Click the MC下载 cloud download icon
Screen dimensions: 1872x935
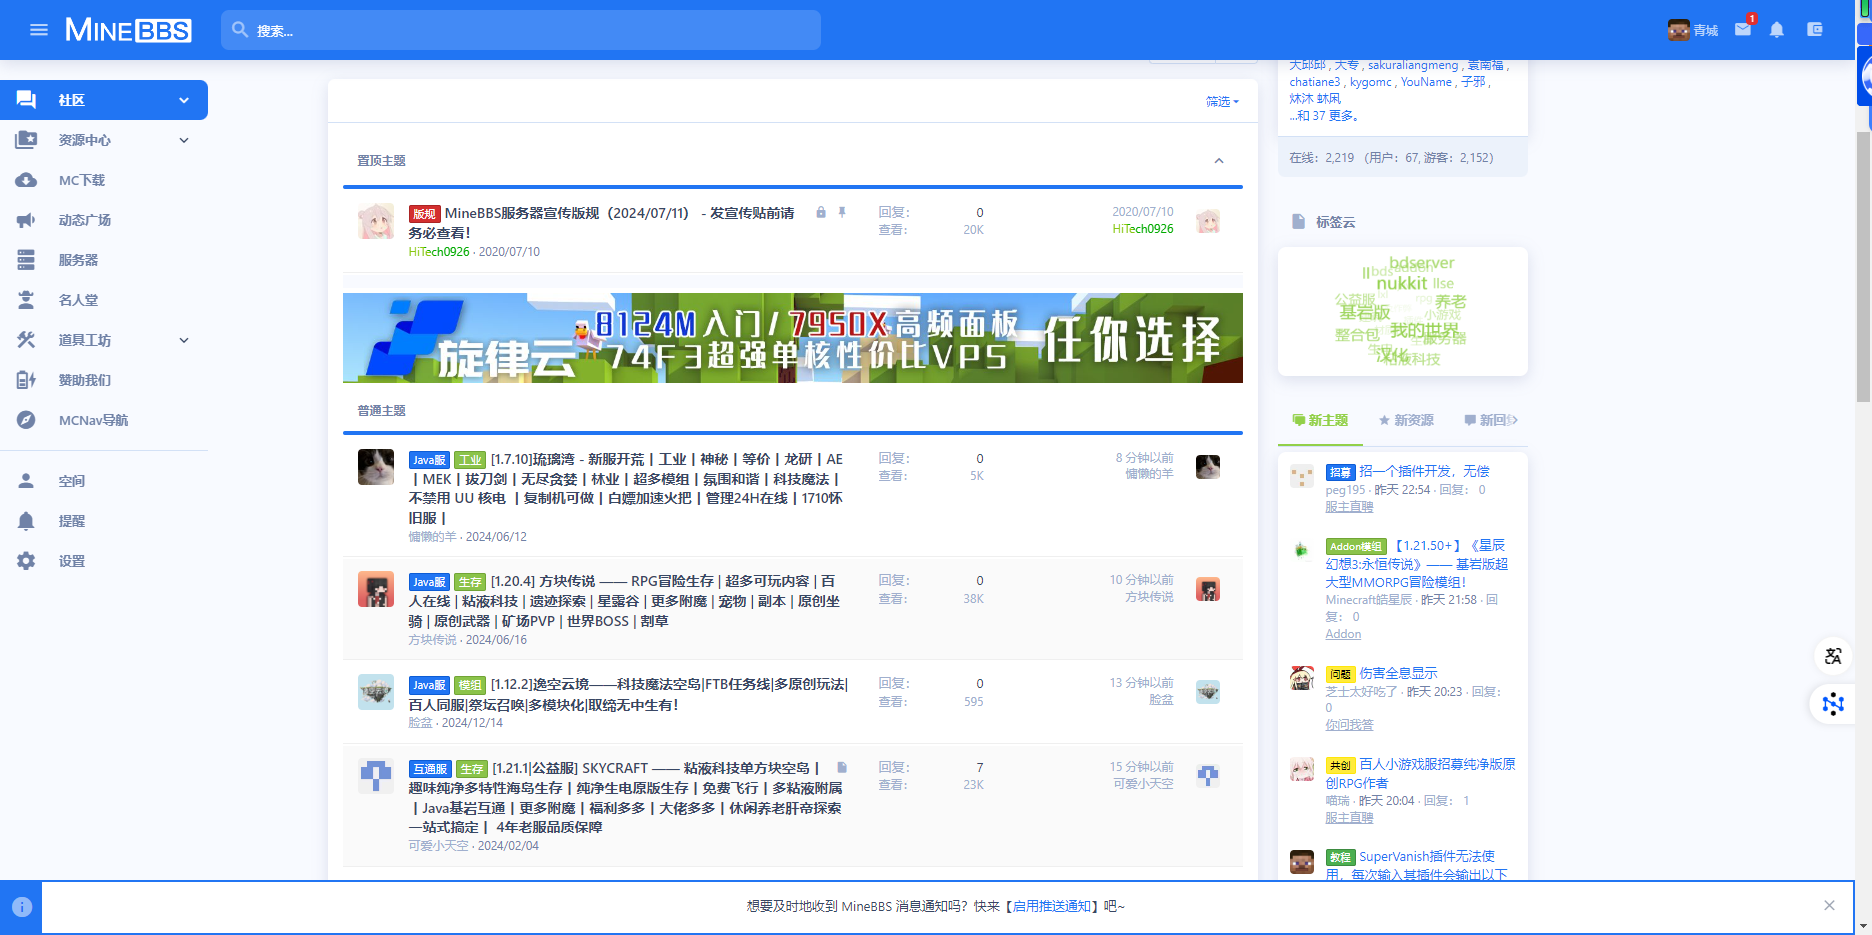point(26,180)
